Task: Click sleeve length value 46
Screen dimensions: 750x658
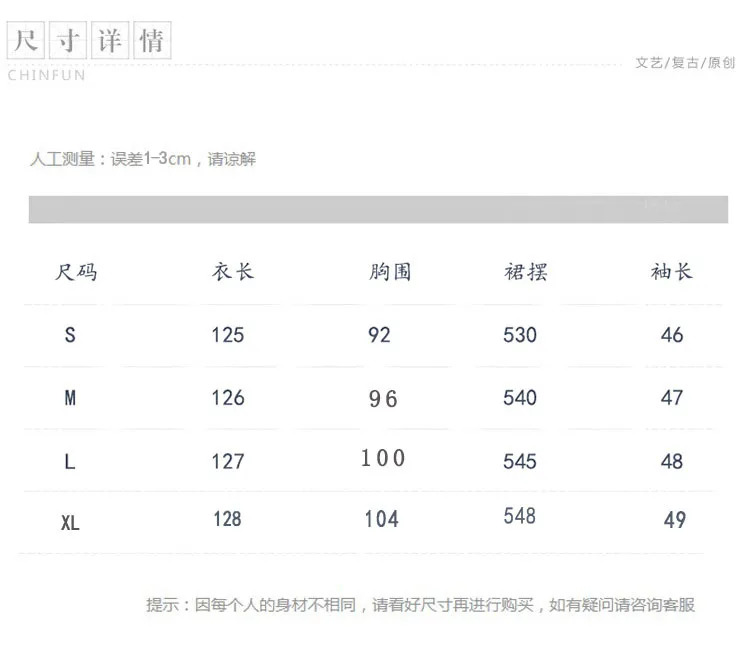Action: pos(672,335)
